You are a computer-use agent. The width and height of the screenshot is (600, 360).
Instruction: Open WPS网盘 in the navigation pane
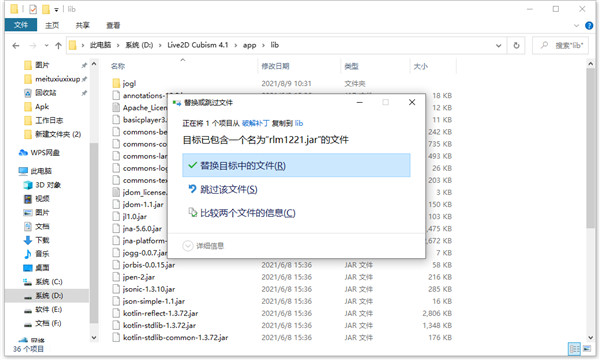point(45,153)
